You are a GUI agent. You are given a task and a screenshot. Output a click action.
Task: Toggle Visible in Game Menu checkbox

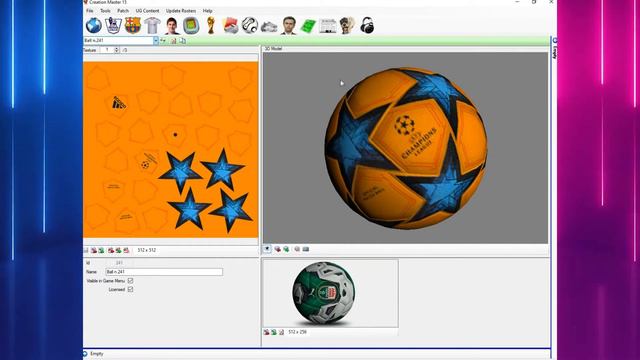(x=130, y=281)
